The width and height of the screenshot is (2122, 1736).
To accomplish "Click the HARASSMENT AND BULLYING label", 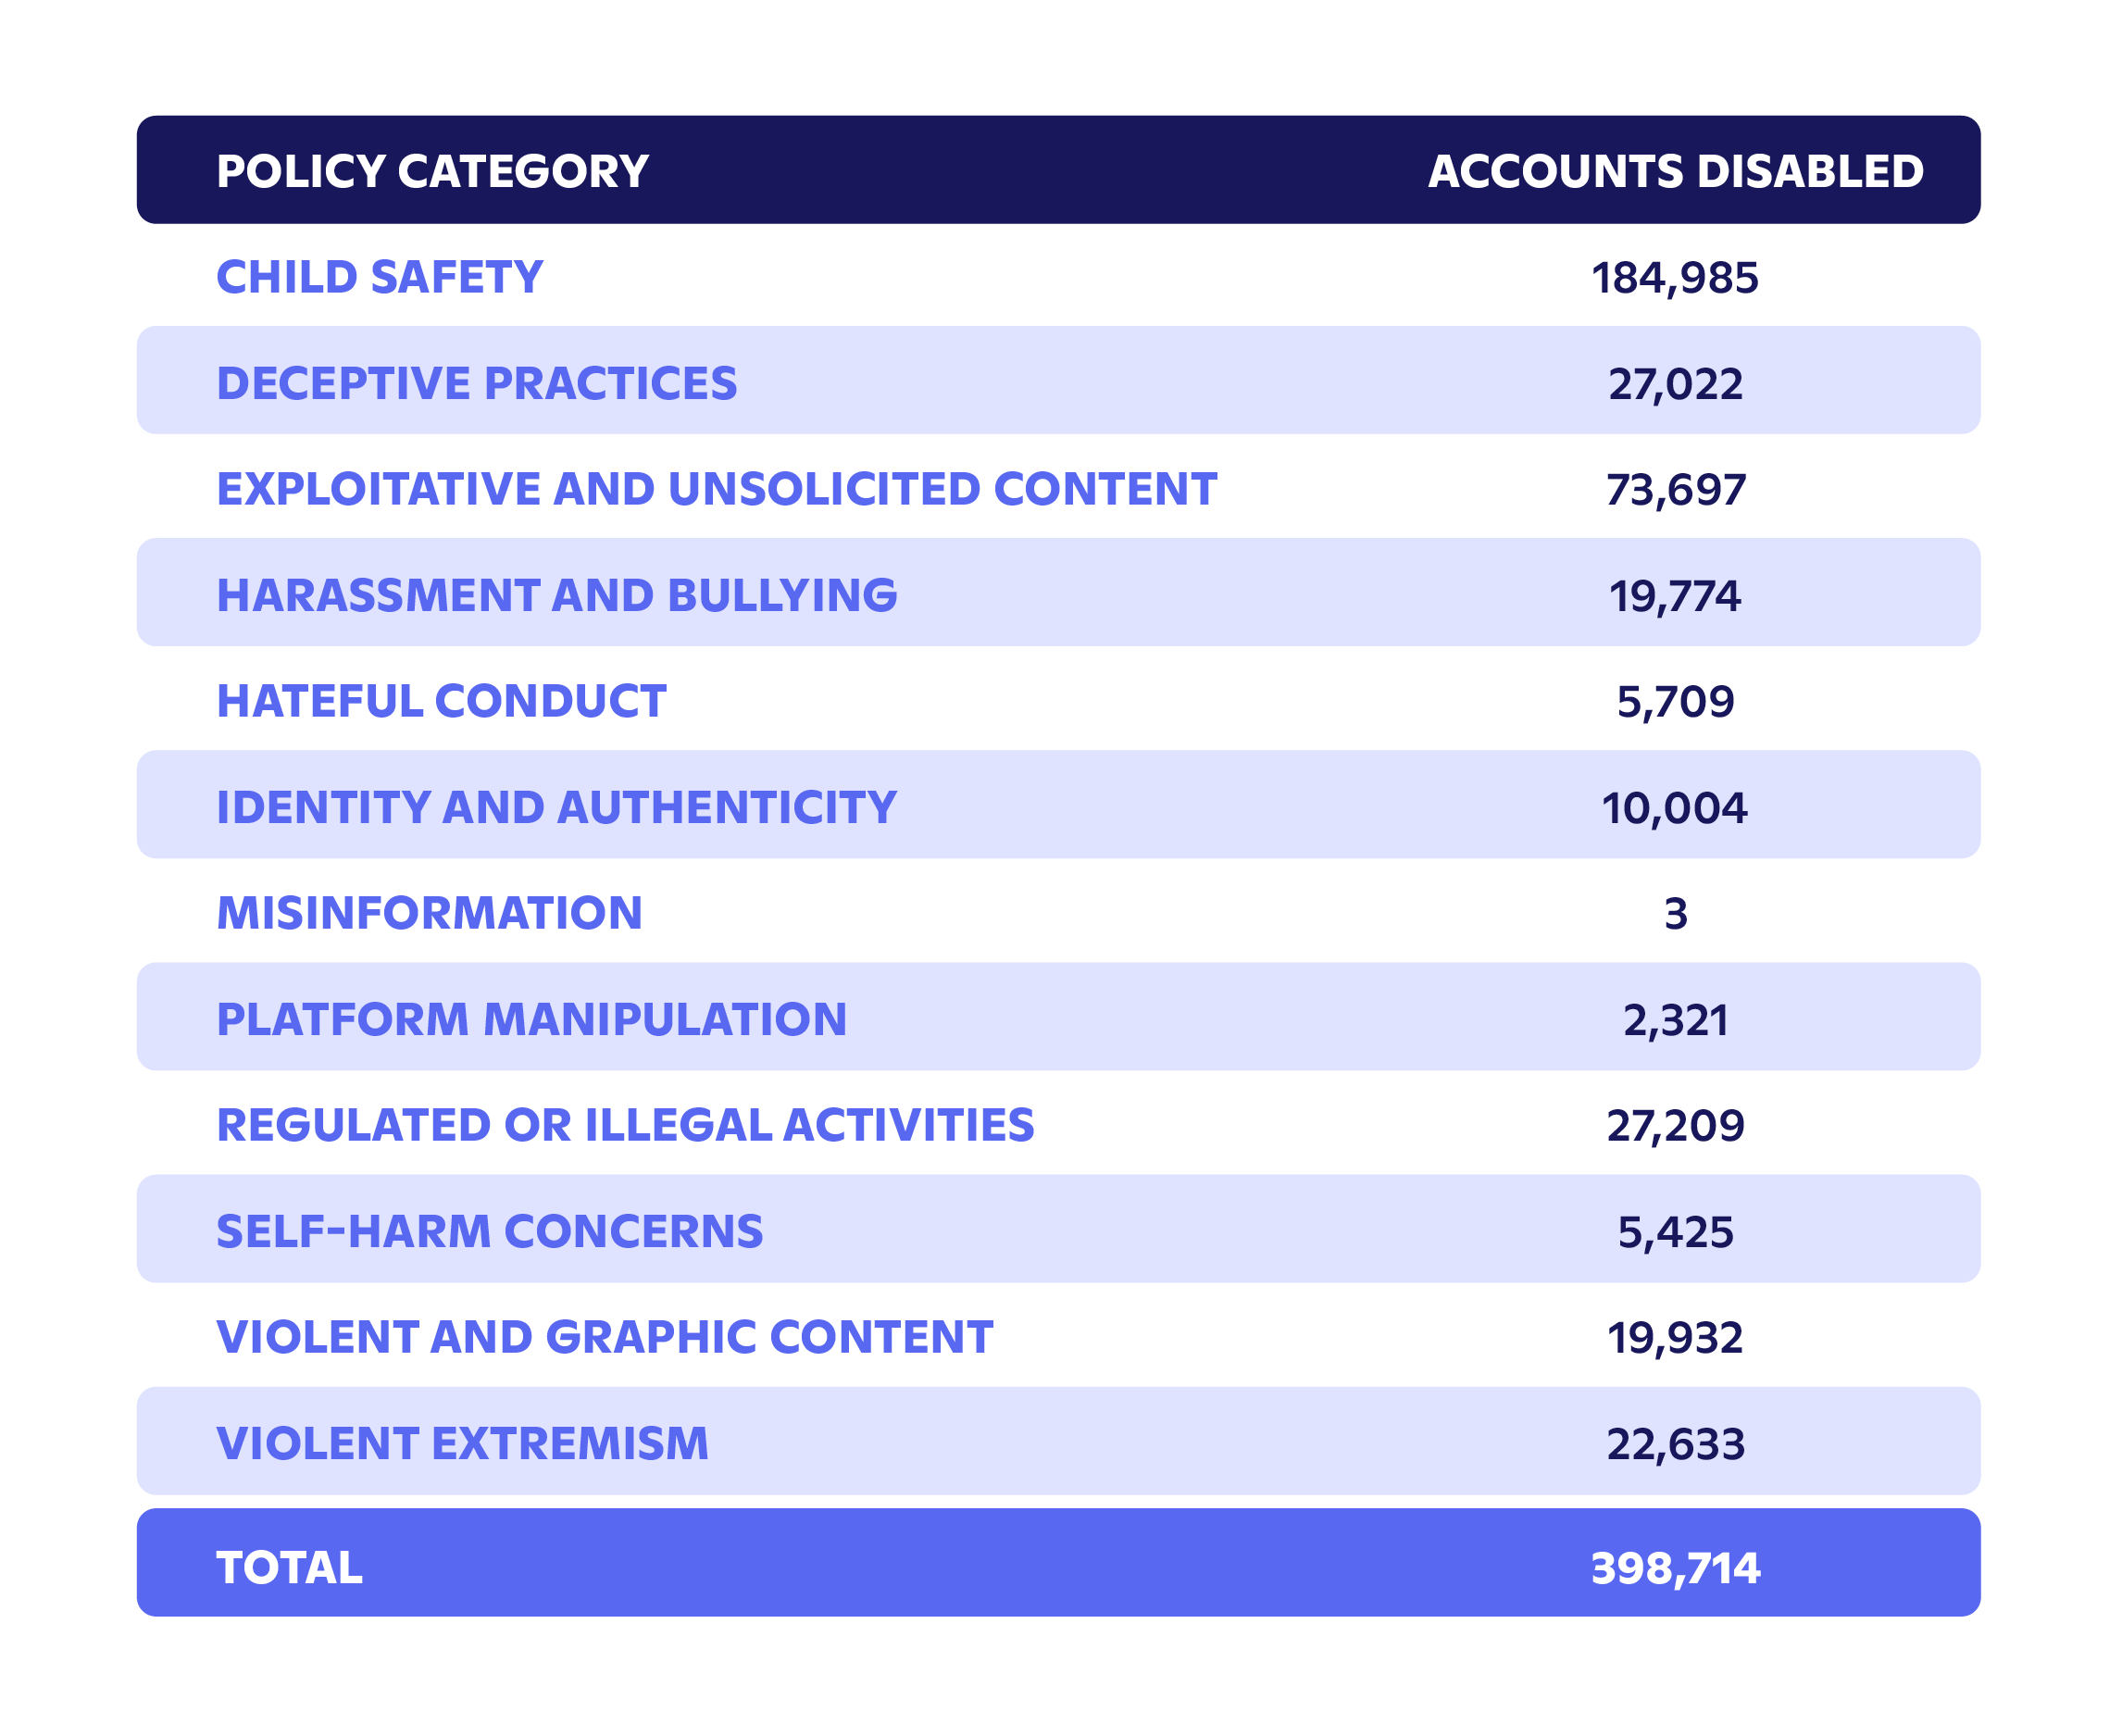I will [557, 595].
